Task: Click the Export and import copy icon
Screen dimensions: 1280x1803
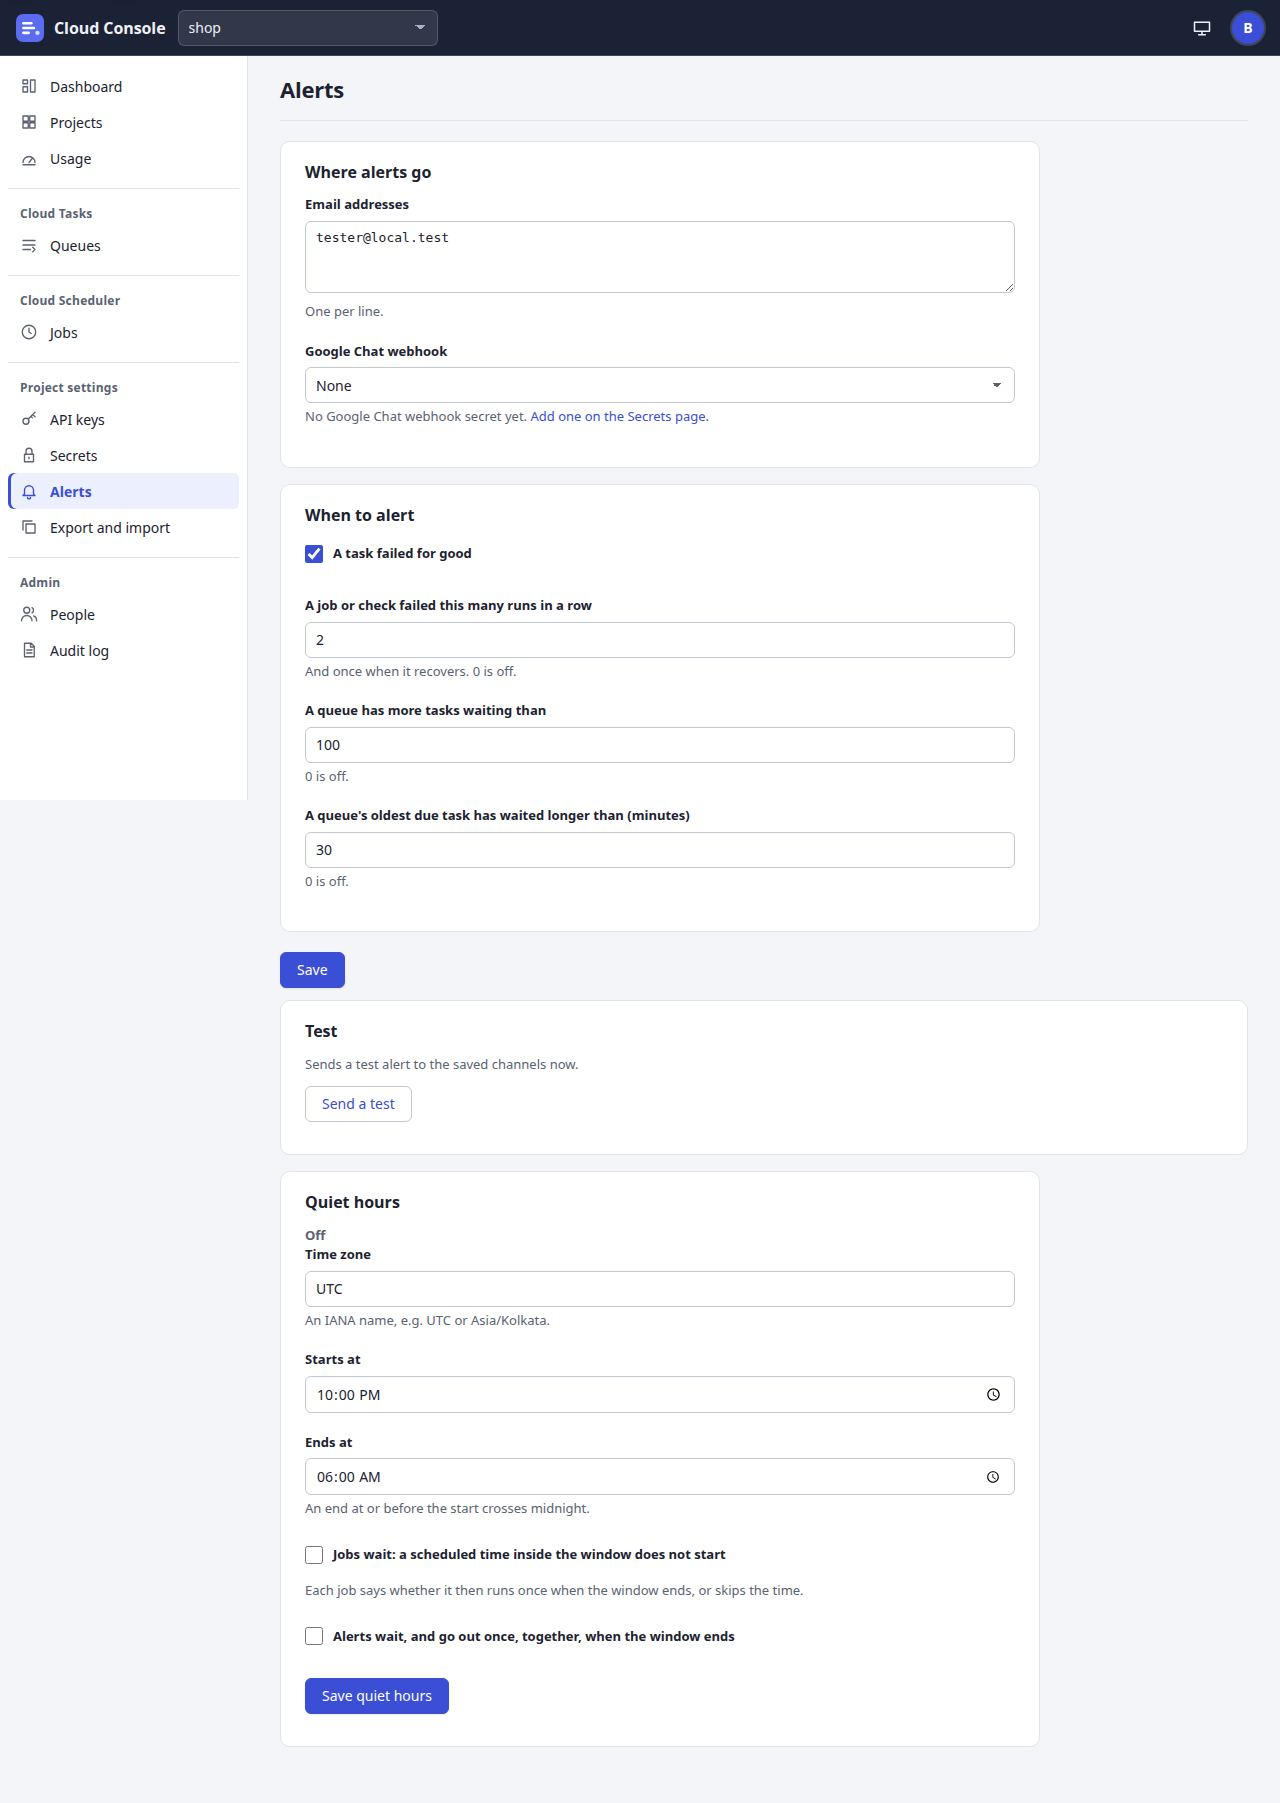Action: point(29,528)
